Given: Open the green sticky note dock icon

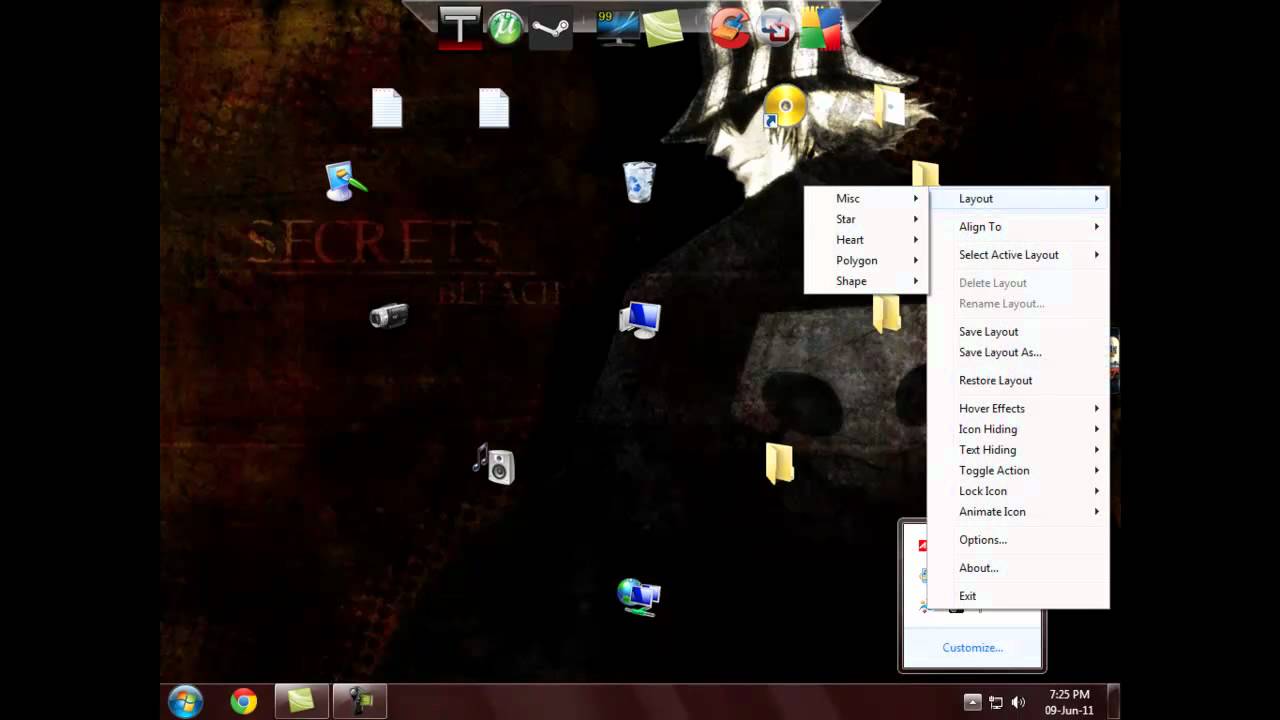Looking at the screenshot, I should [662, 27].
